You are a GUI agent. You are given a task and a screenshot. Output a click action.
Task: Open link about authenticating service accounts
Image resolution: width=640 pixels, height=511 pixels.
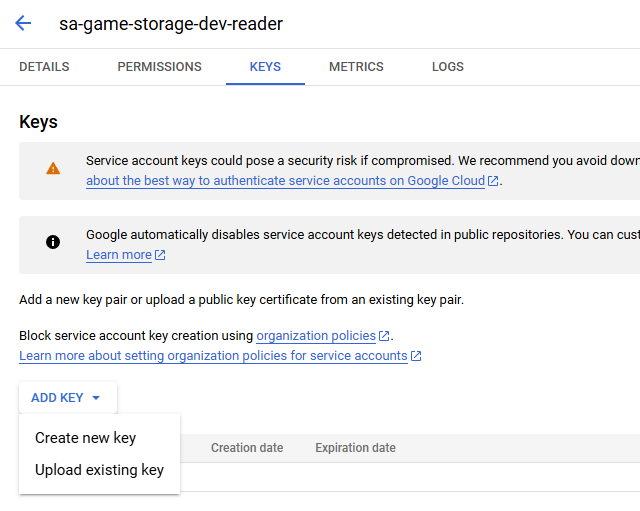(285, 181)
